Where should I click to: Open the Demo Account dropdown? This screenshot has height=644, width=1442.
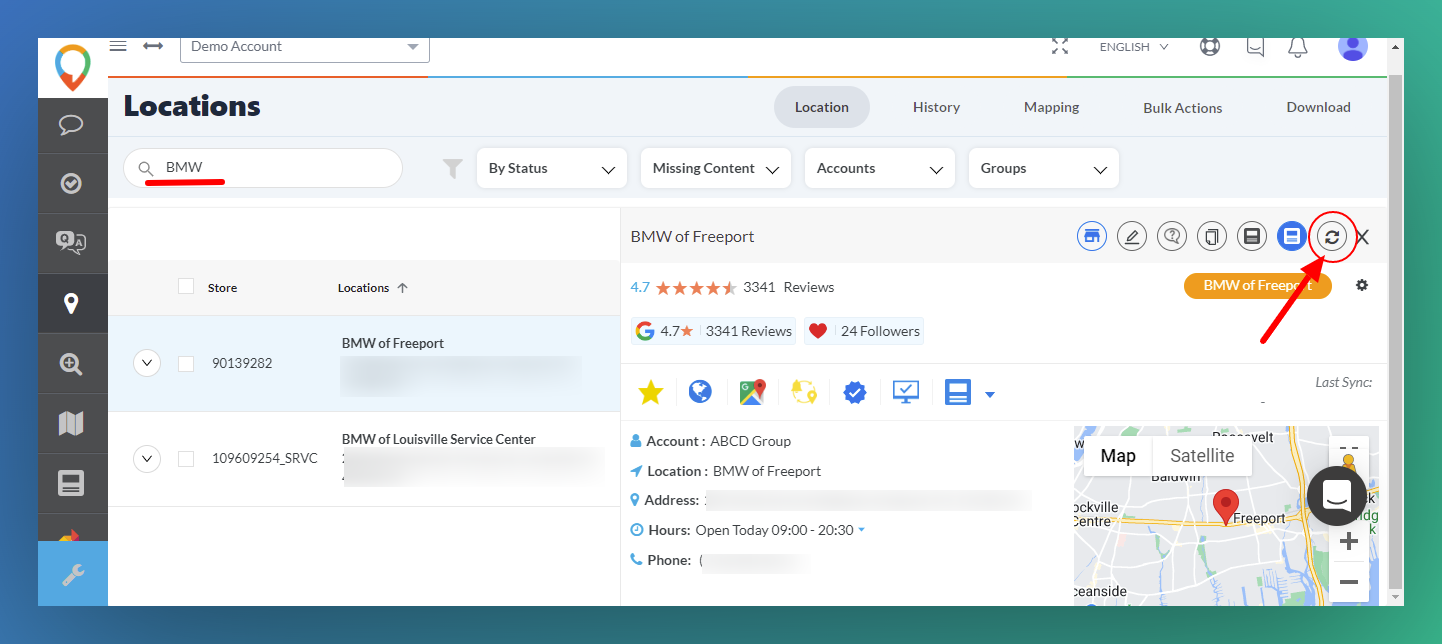[x=305, y=47]
